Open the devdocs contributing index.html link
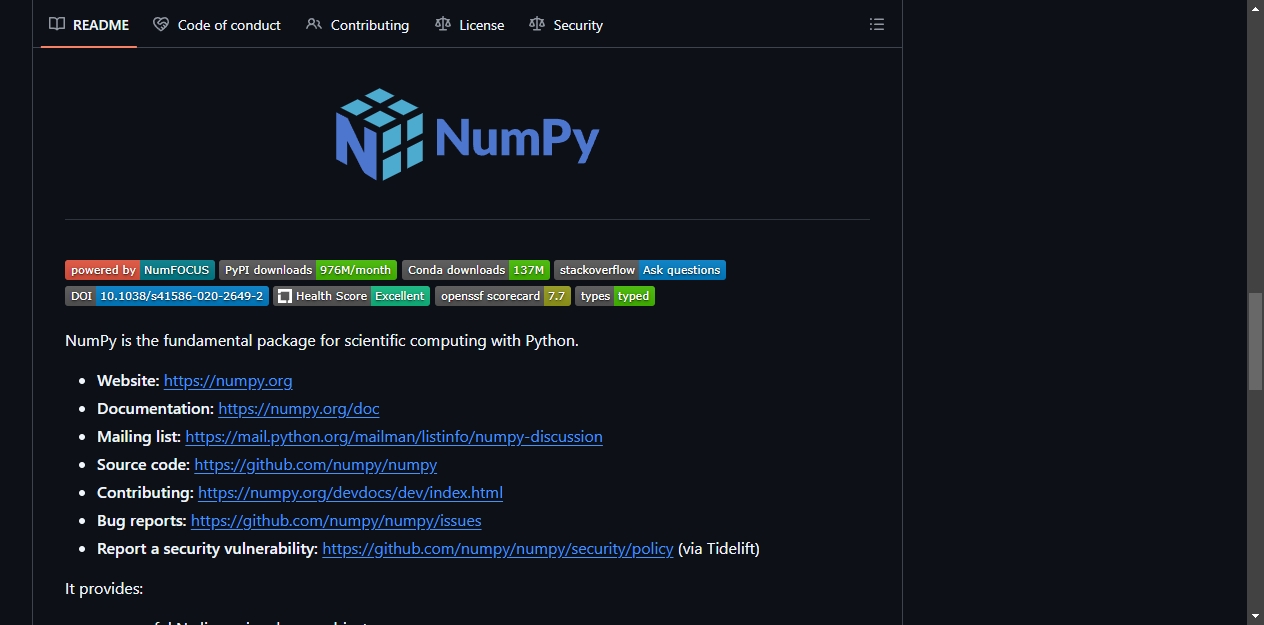Image resolution: width=1264 pixels, height=625 pixels. pyautogui.click(x=350, y=493)
